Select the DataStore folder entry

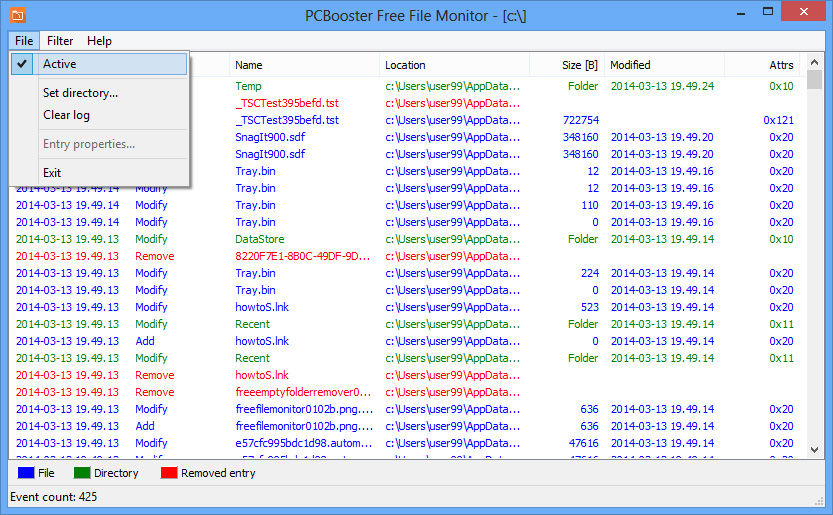coord(260,239)
